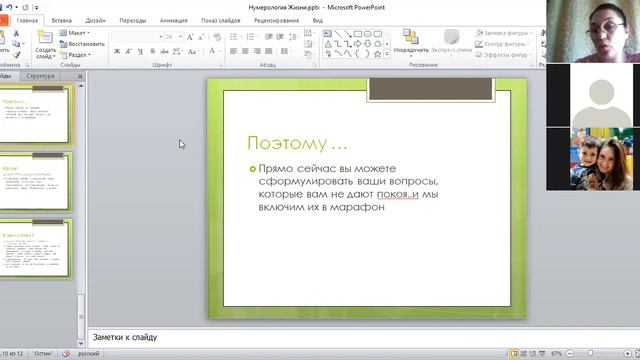Increase list indent level
The height and width of the screenshot is (360, 640).
280,37
